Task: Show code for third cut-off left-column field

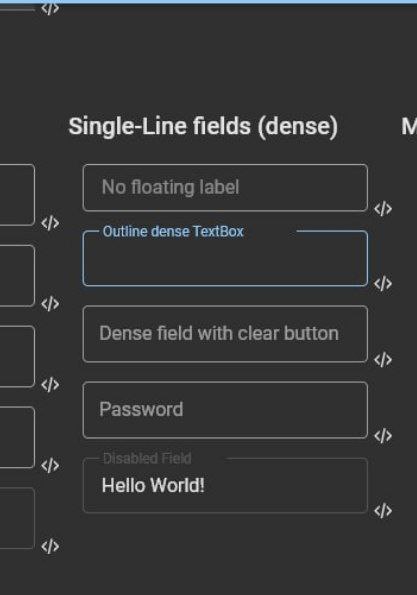Action: [x=50, y=385]
